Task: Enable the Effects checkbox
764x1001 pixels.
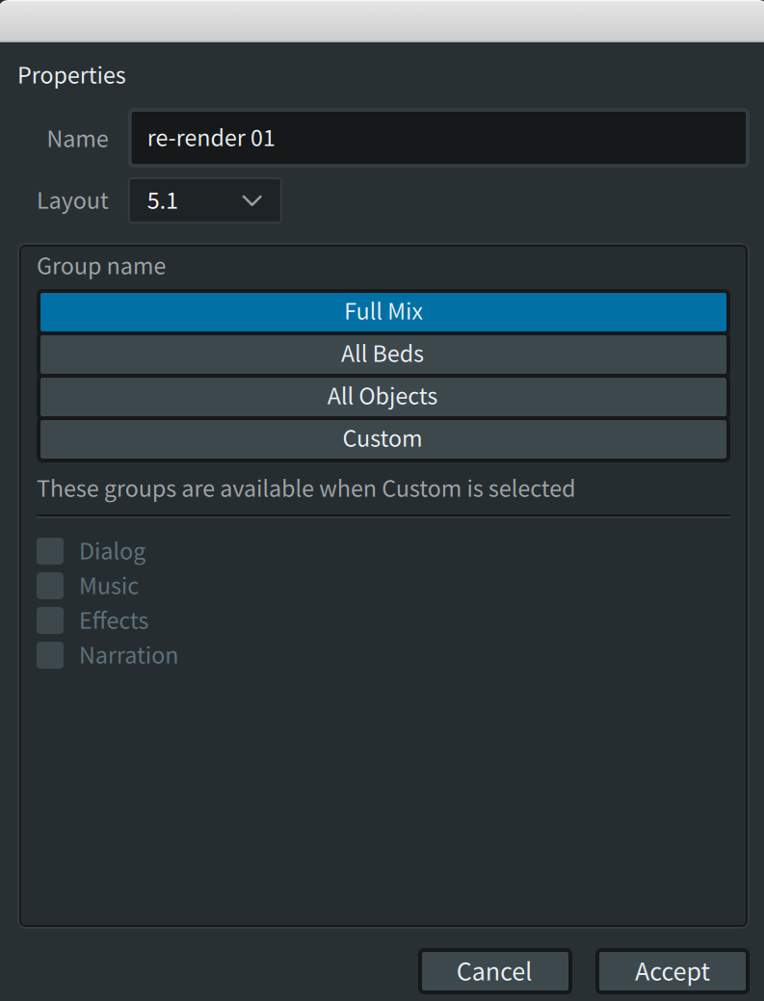Action: click(x=50, y=620)
